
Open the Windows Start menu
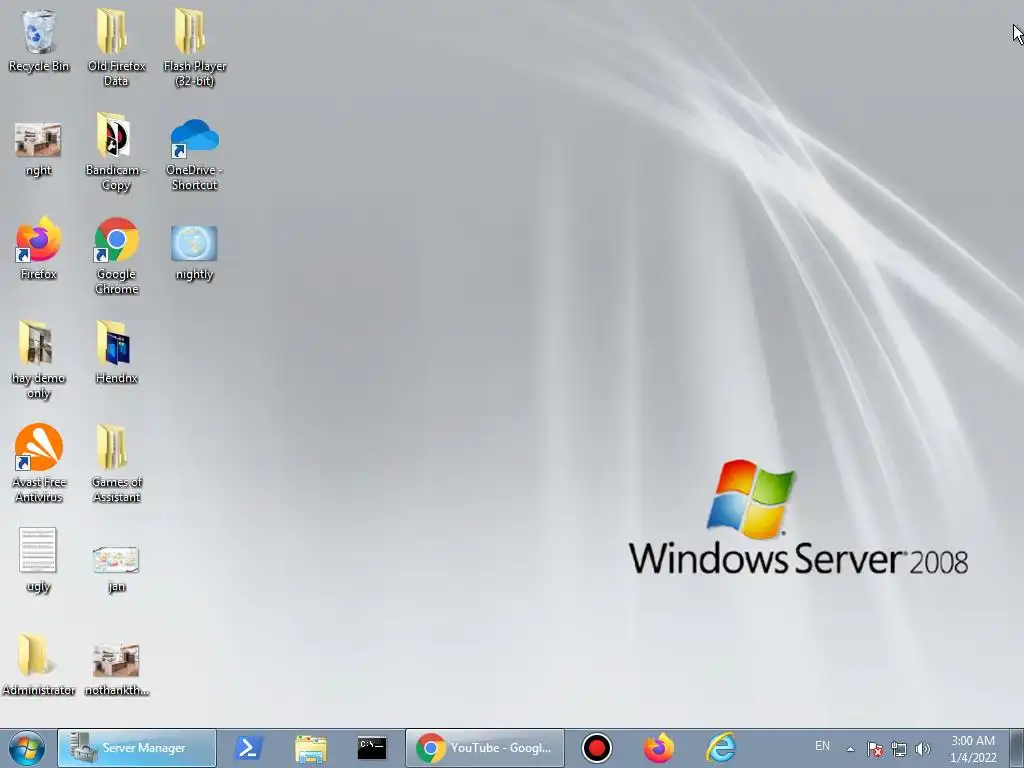27,748
